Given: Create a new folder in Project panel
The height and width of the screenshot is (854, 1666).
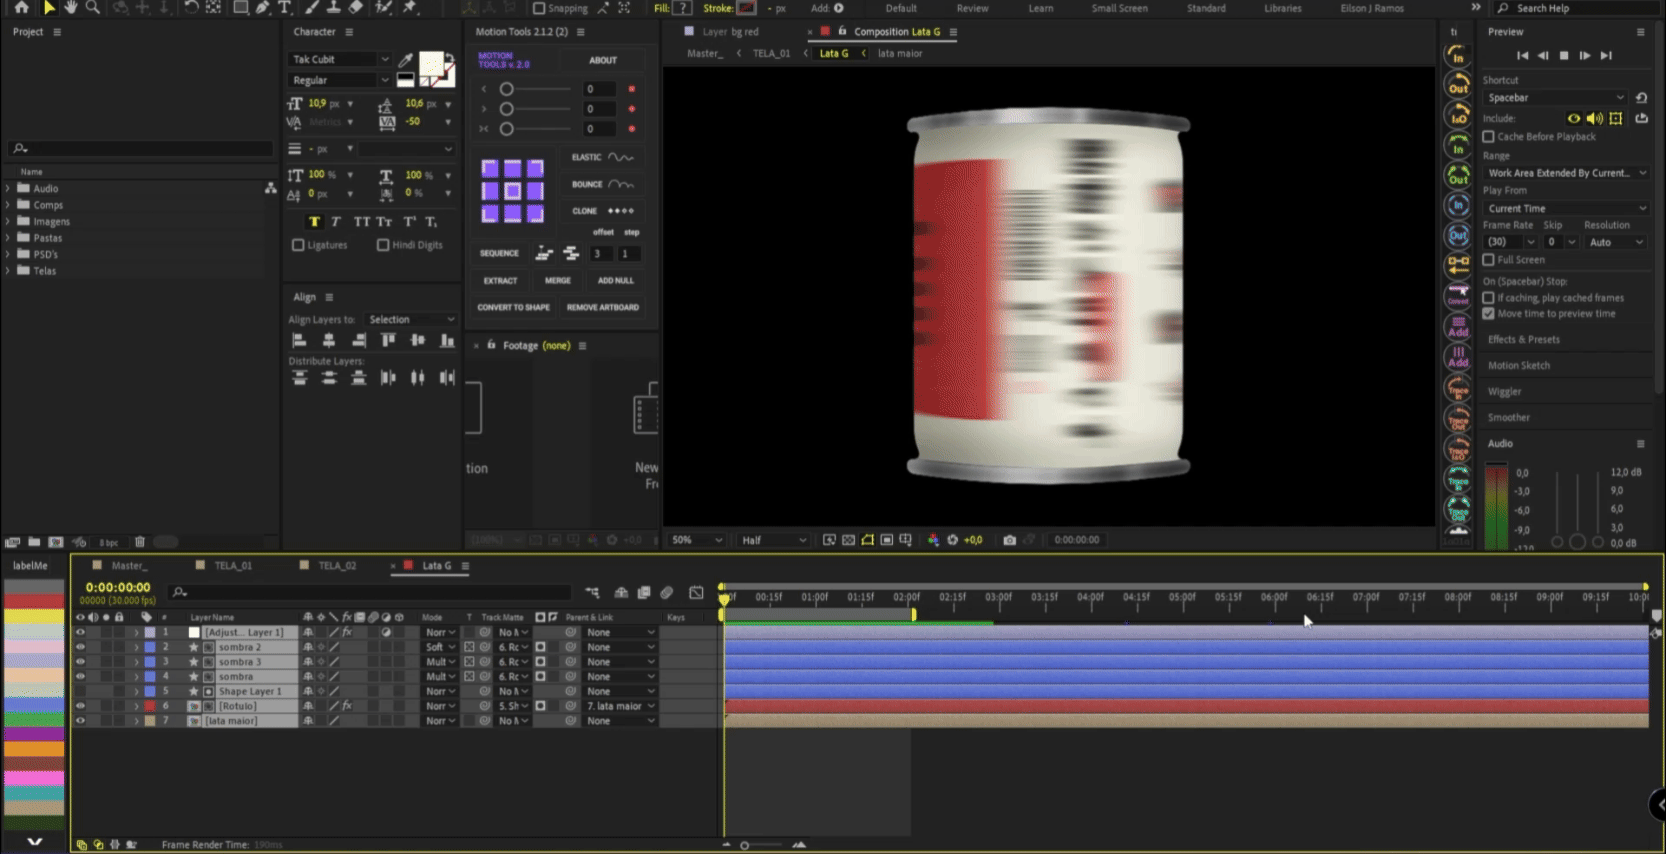Looking at the screenshot, I should (34, 542).
